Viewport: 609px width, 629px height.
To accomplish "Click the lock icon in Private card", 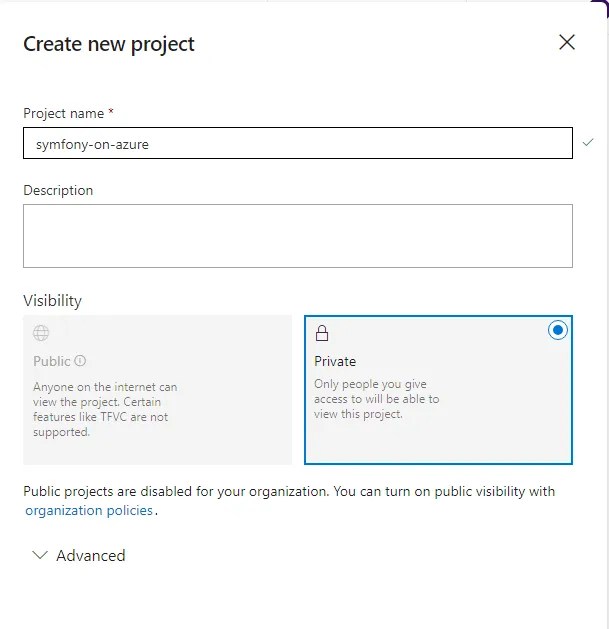I will pos(322,333).
